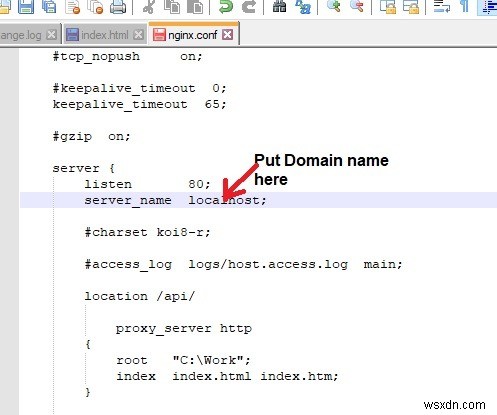Zoom out using the magnifier minus icon
The image size is (497, 415).
[357, 6]
